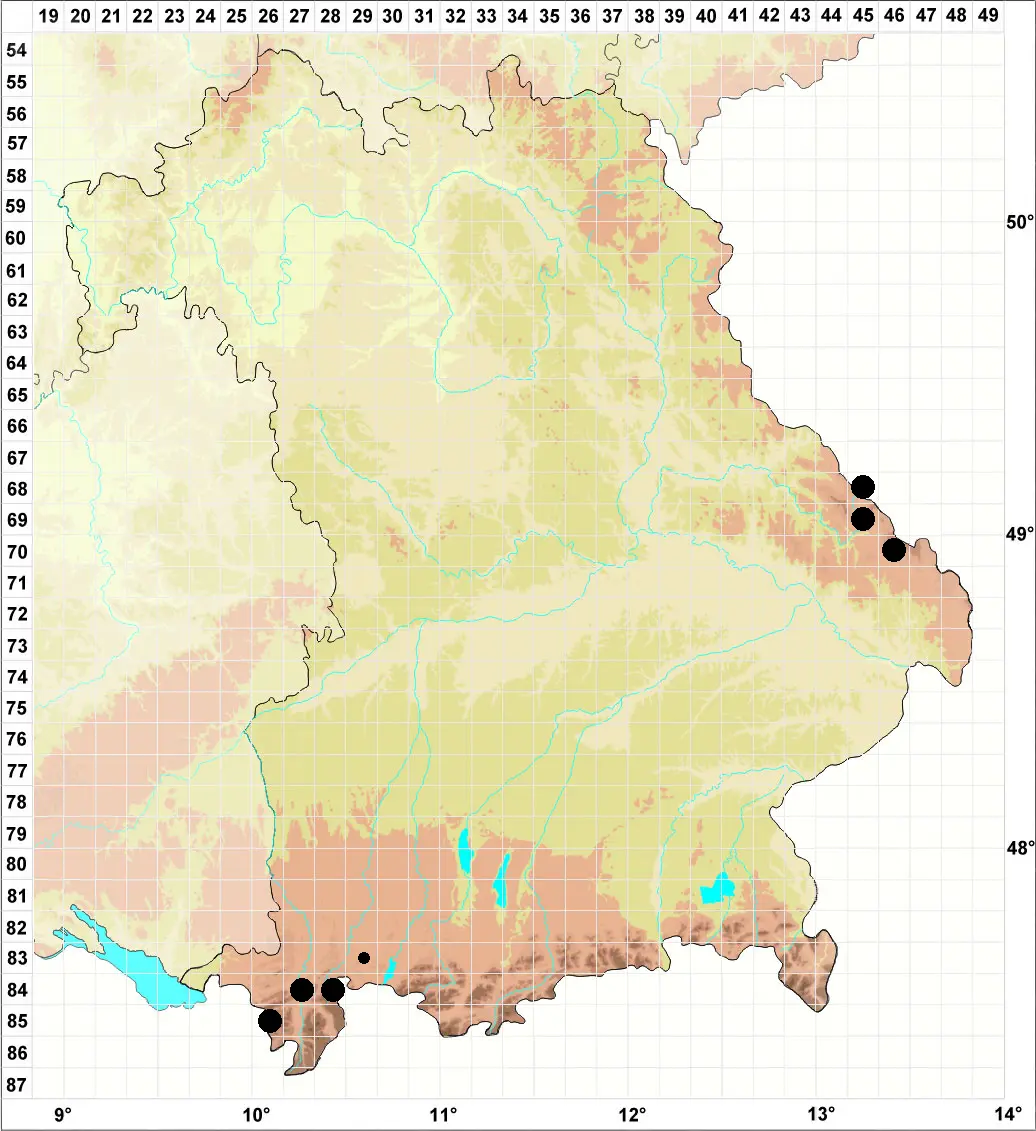Click column header label 35
This screenshot has height=1131, width=1036.
[549, 16]
